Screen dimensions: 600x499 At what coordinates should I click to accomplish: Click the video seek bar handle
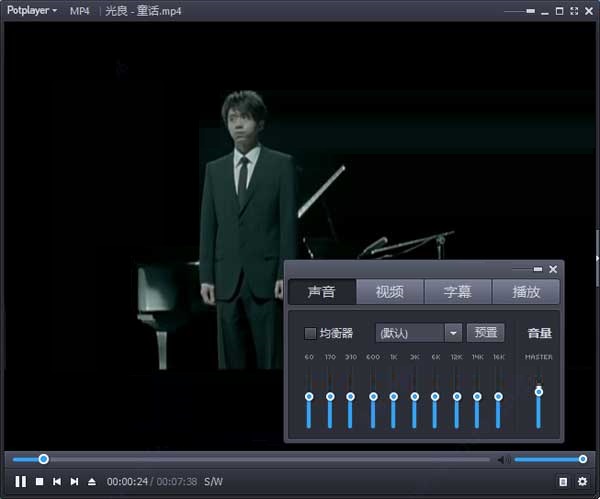tap(43, 459)
